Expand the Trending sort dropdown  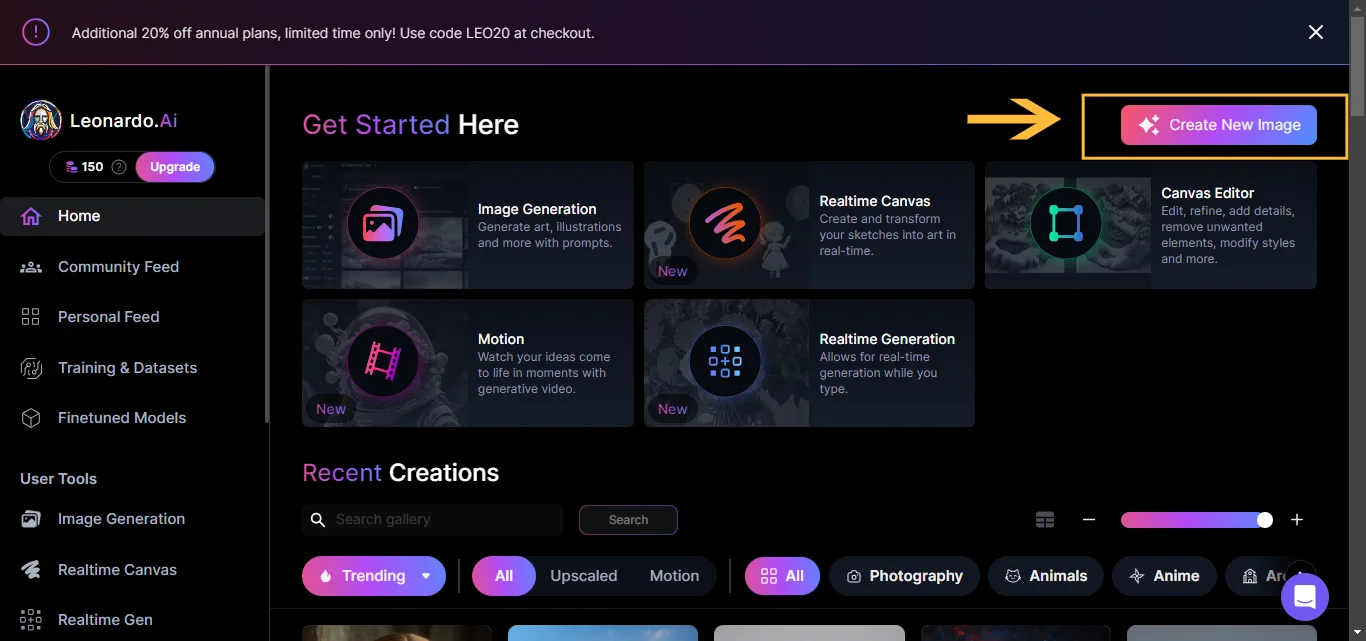(426, 576)
